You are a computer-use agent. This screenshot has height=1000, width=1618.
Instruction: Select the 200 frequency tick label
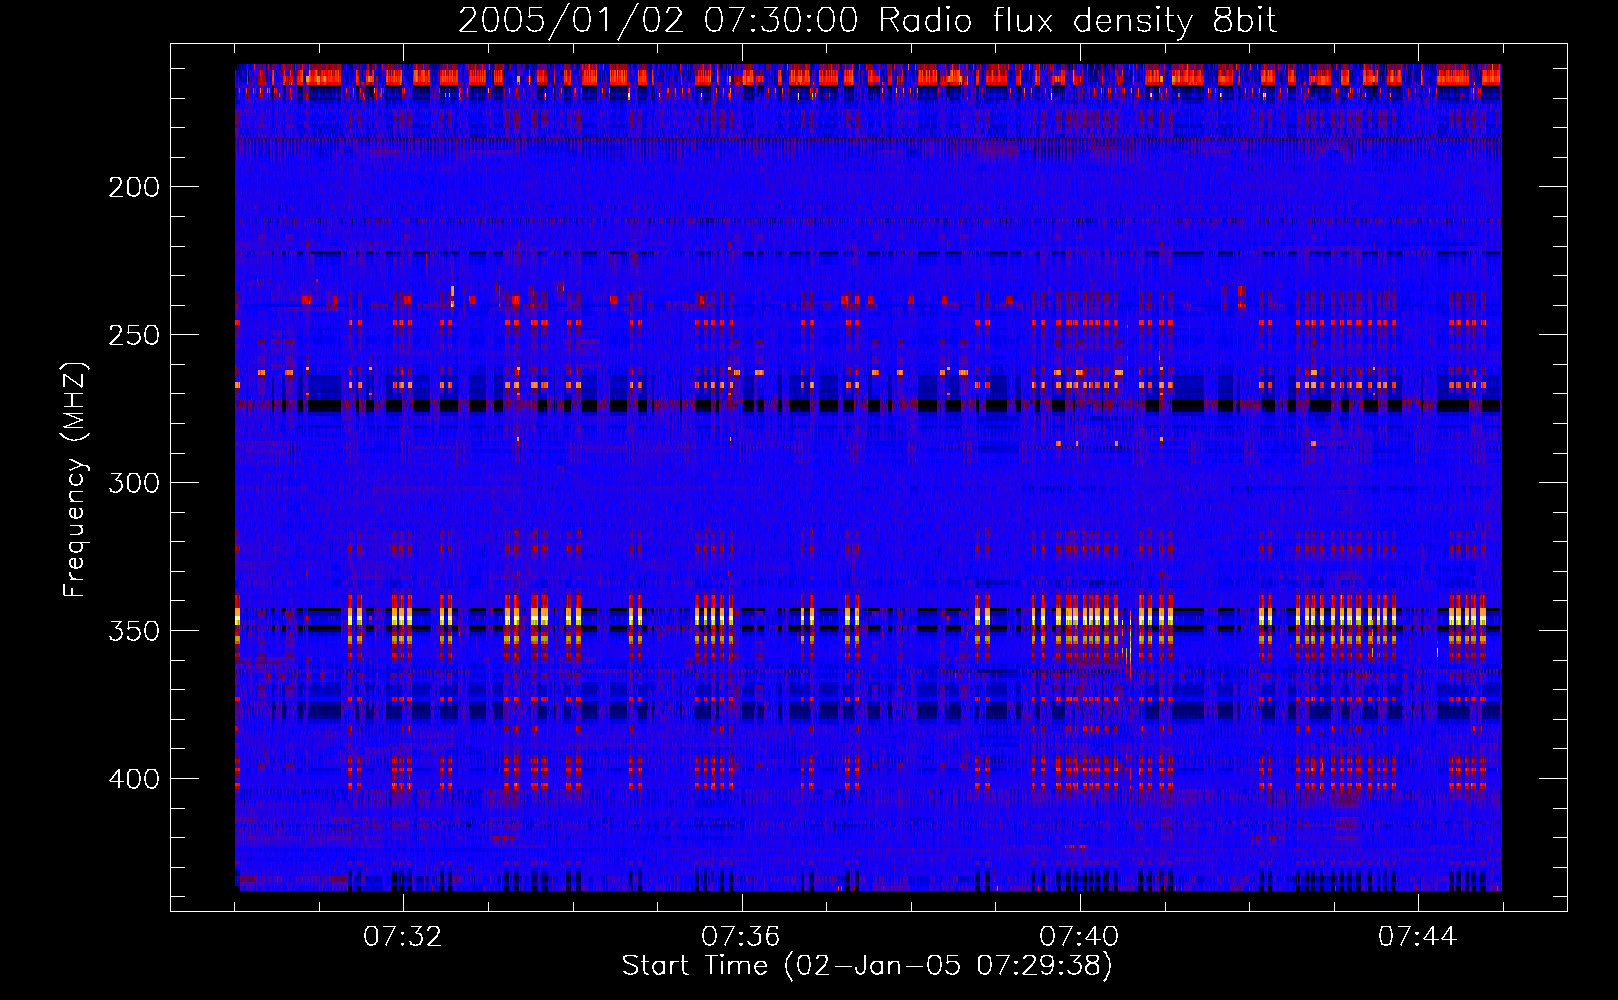tap(134, 187)
